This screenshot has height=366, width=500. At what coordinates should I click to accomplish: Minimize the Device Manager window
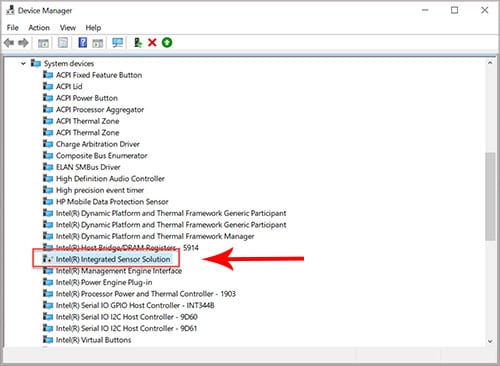(x=425, y=10)
